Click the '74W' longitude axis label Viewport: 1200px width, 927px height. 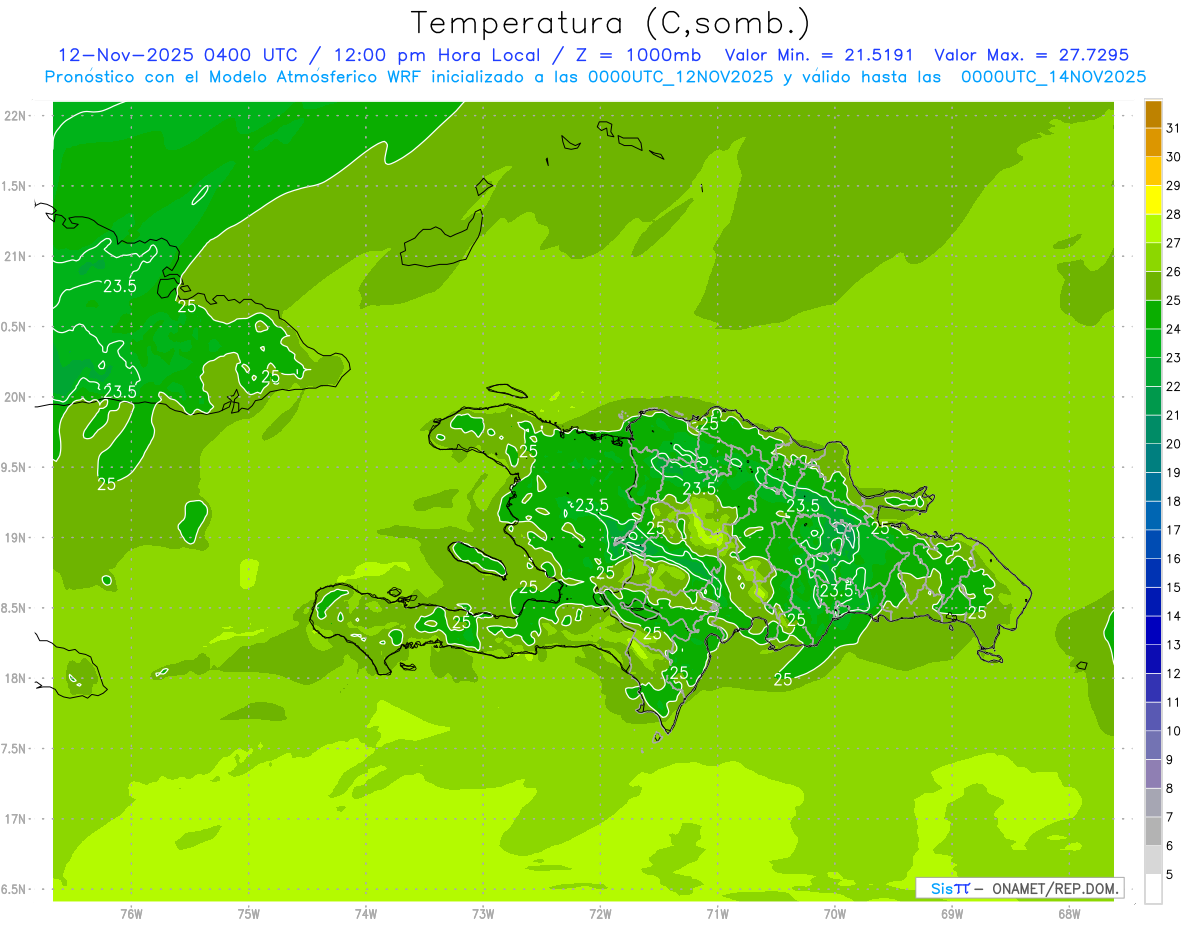tap(366, 913)
